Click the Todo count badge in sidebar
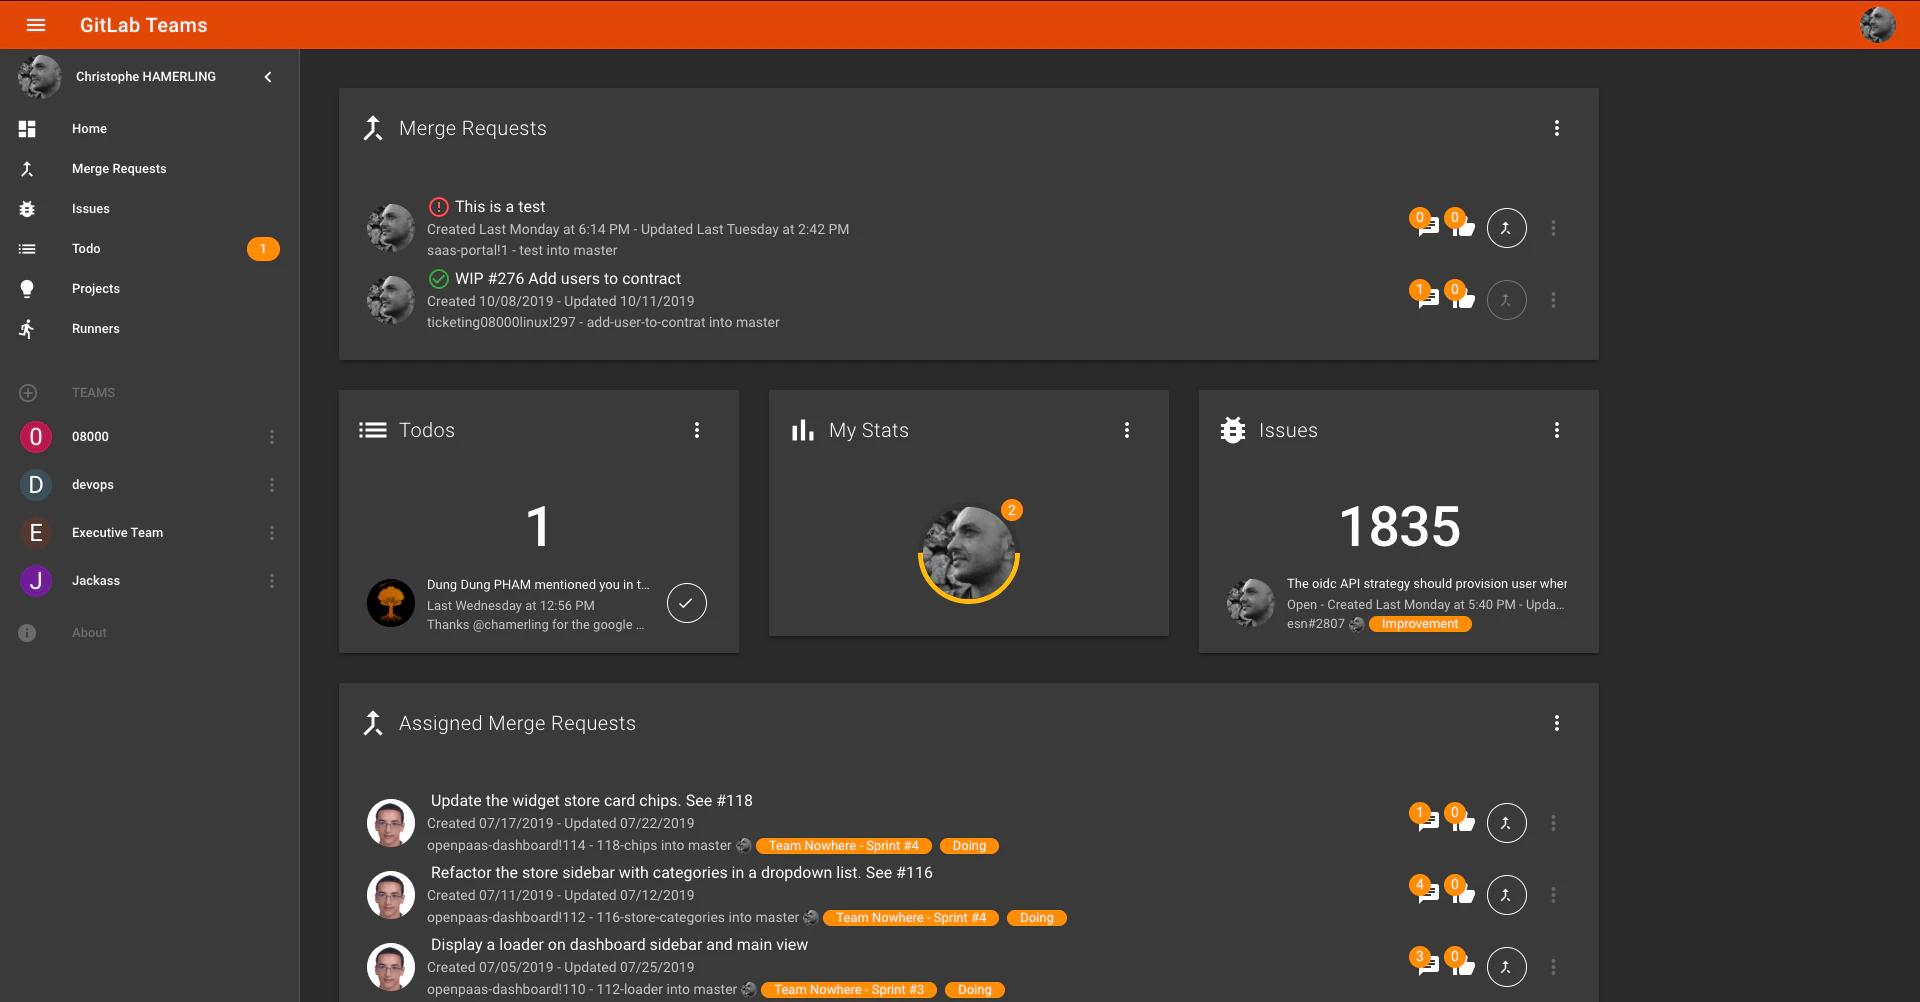This screenshot has height=1002, width=1920. (263, 249)
